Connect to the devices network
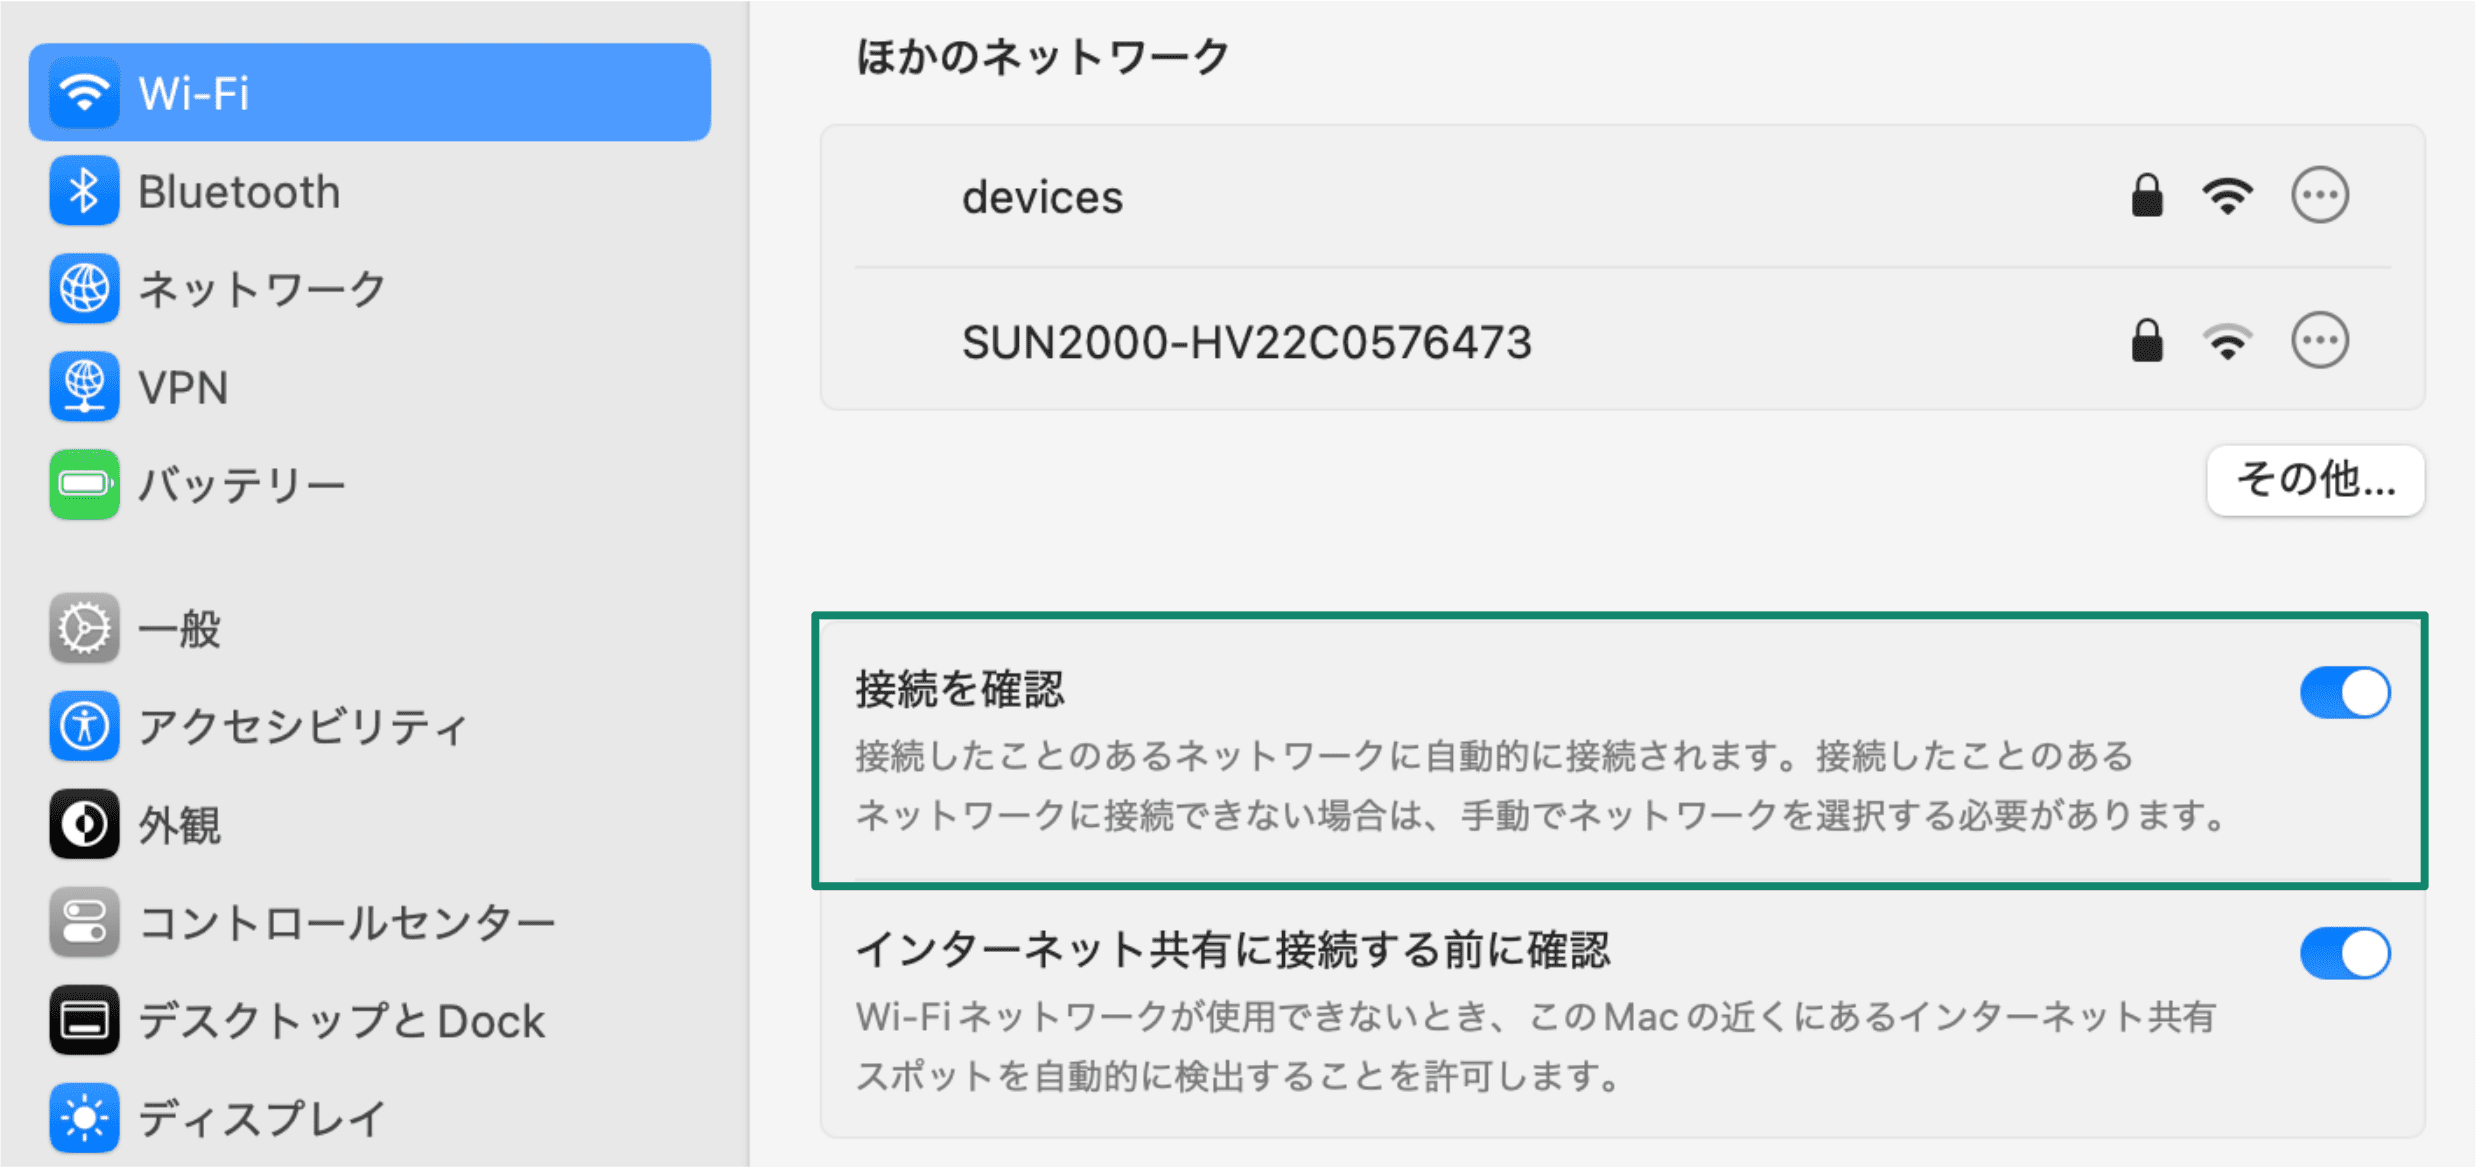 coord(1042,197)
